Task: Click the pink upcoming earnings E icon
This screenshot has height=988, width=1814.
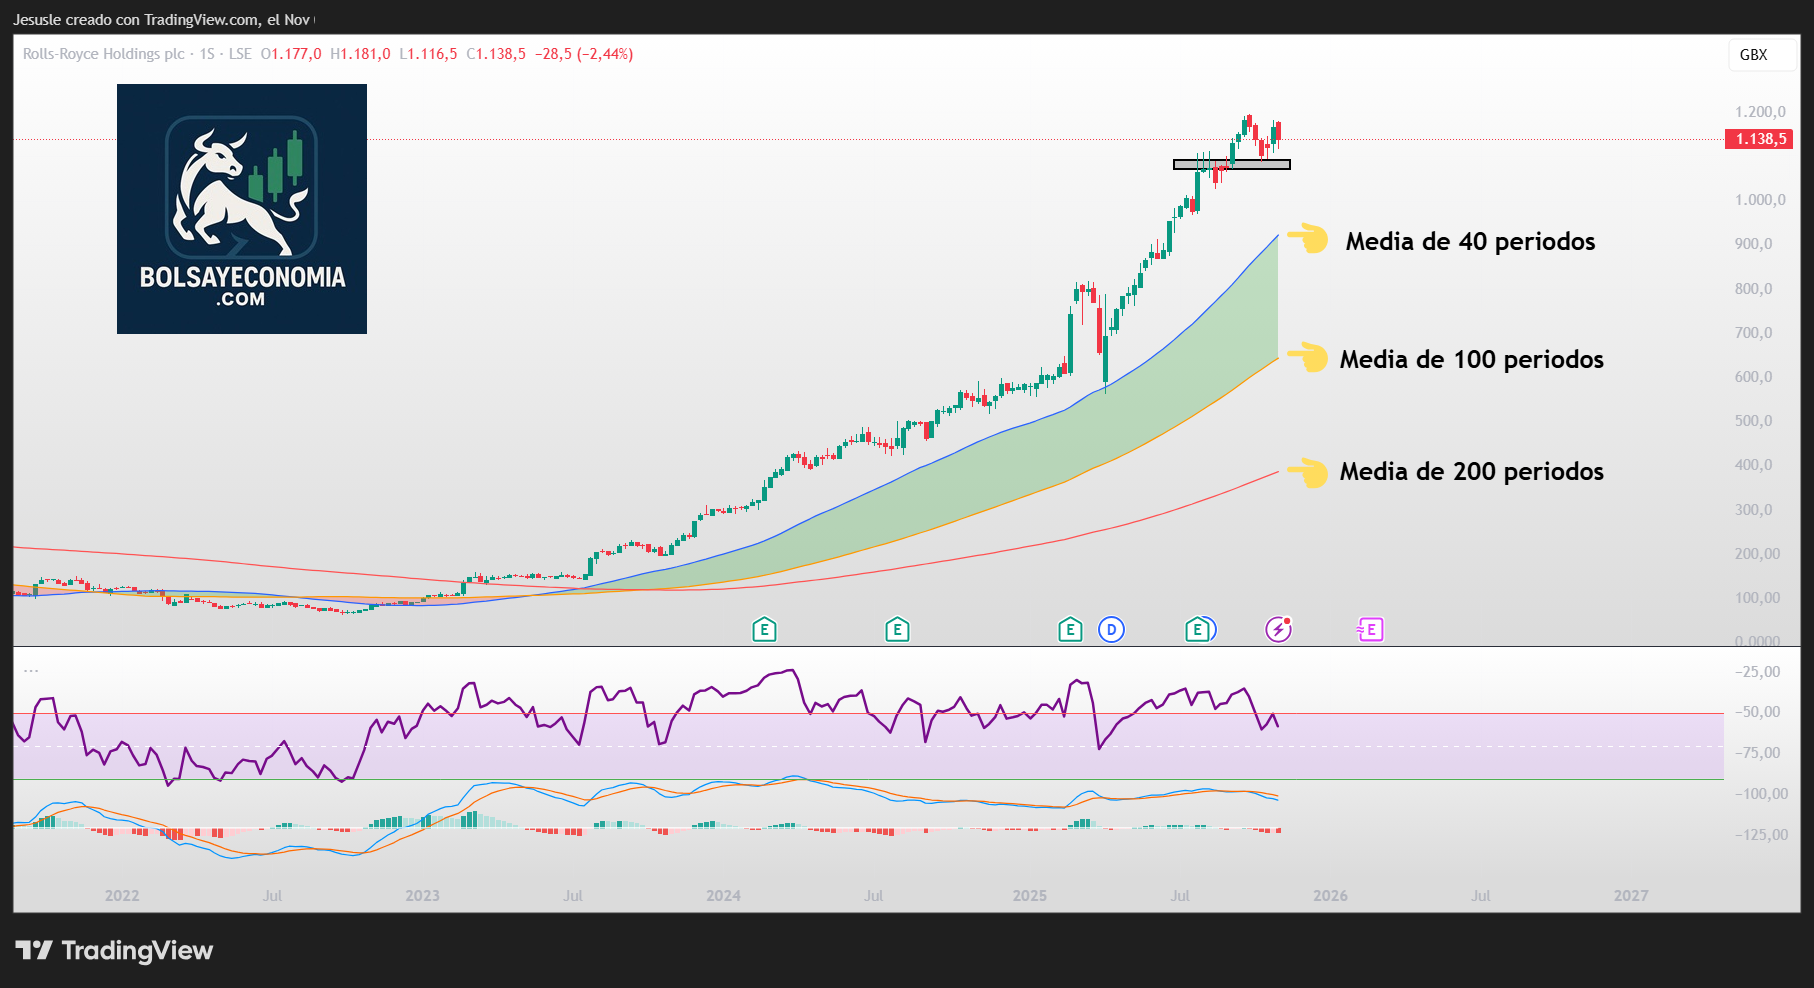Action: [x=1369, y=630]
